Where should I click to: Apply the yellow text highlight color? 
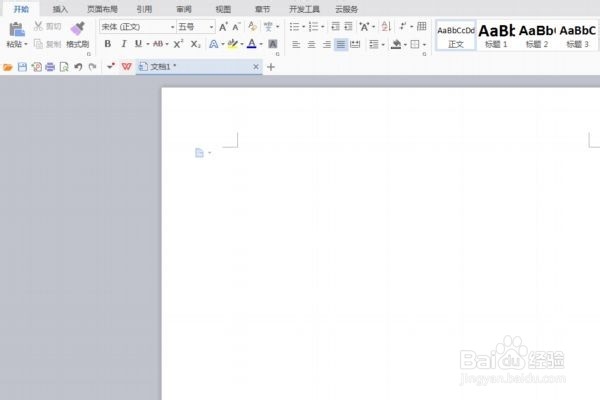[232, 44]
